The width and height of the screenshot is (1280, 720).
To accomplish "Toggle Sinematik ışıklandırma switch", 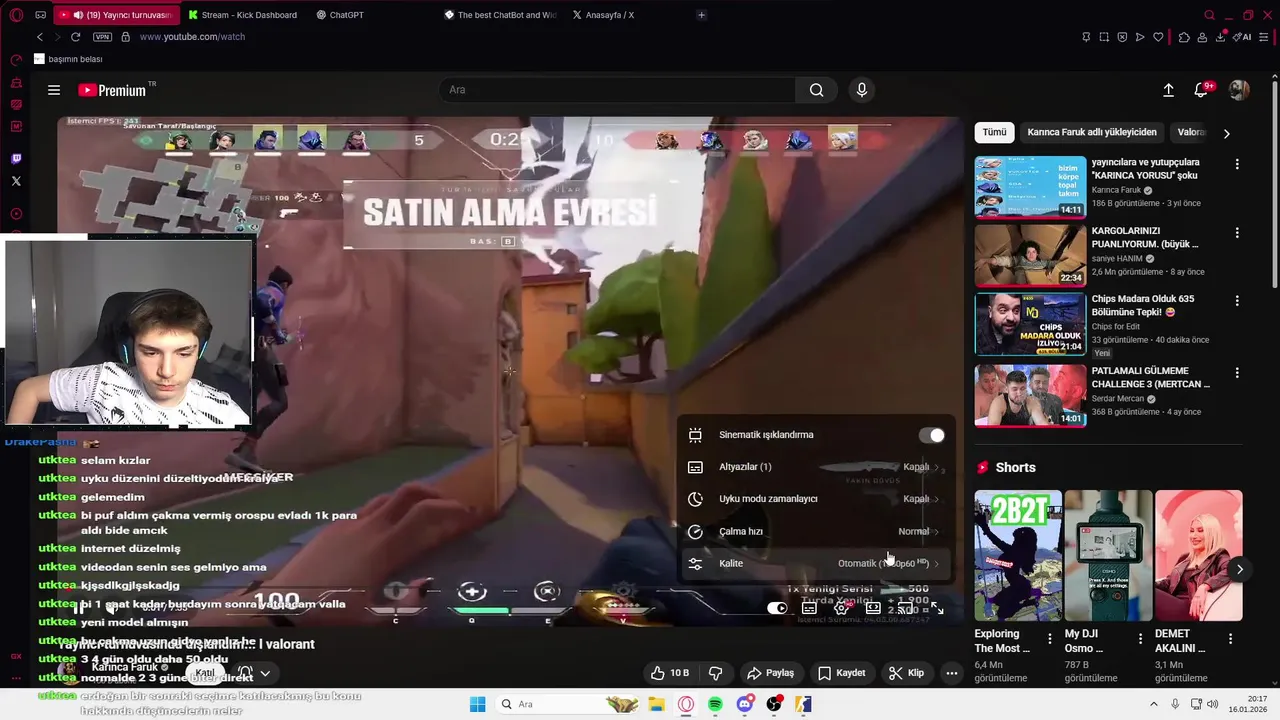I will 931,435.
